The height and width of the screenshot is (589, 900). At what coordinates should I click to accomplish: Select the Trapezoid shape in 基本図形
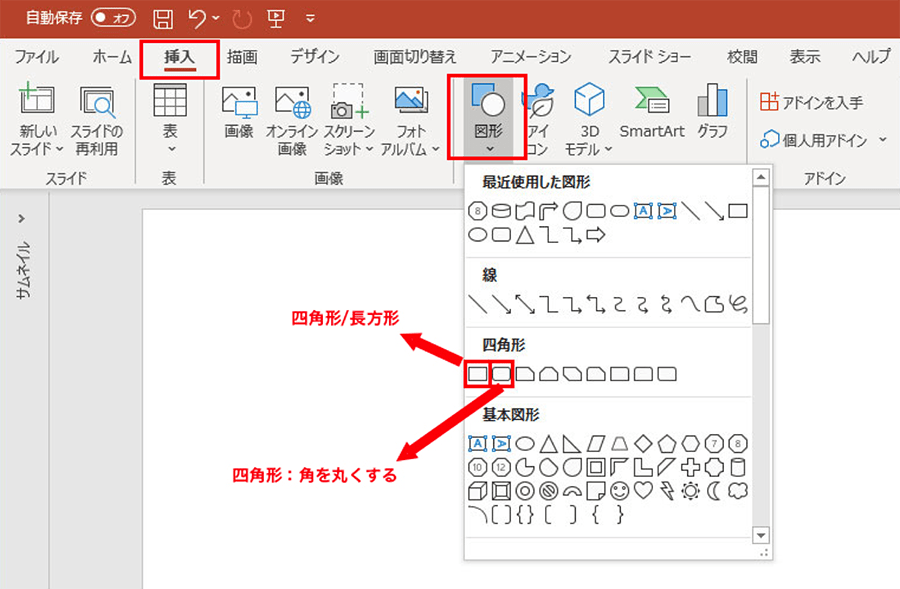[x=619, y=443]
